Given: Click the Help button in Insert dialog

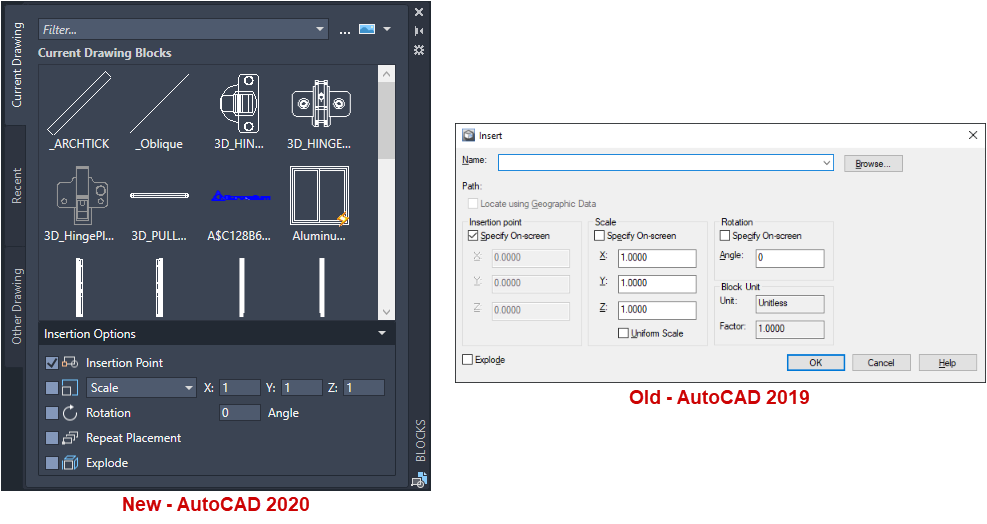Looking at the screenshot, I should tap(947, 363).
